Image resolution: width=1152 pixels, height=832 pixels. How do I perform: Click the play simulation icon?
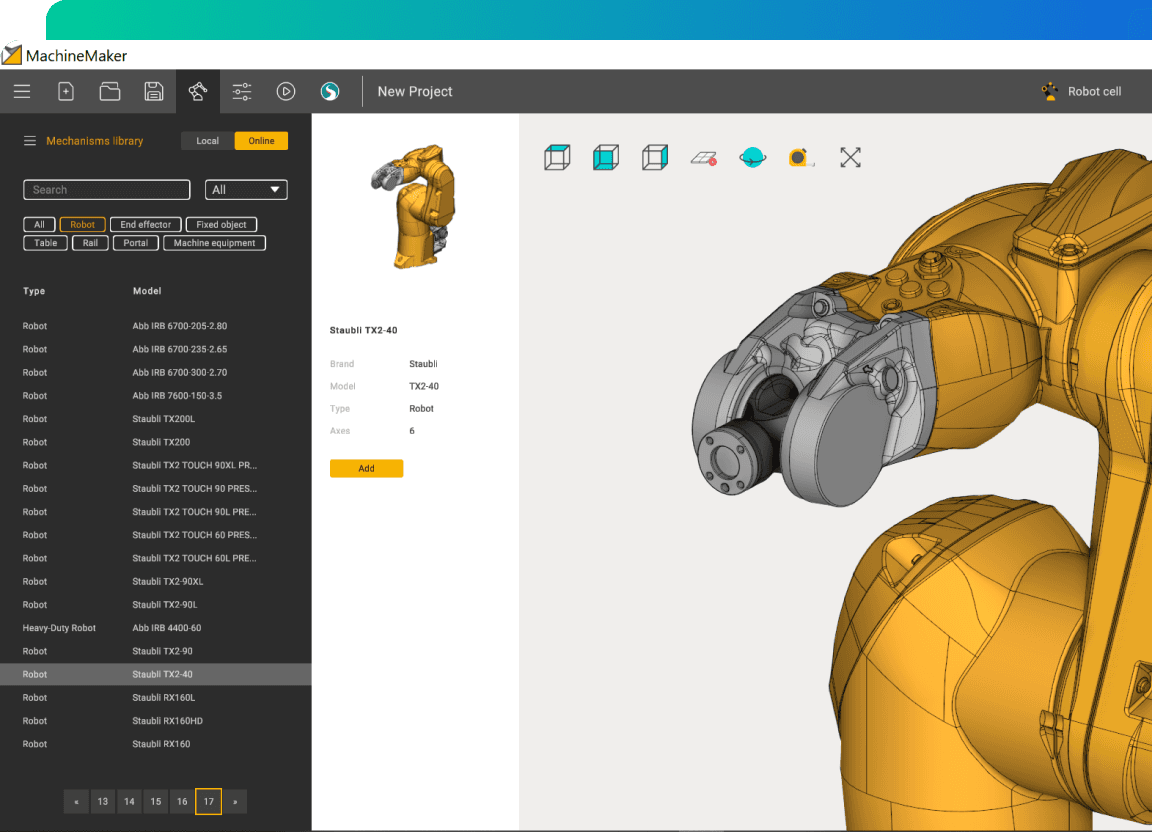pyautogui.click(x=286, y=91)
